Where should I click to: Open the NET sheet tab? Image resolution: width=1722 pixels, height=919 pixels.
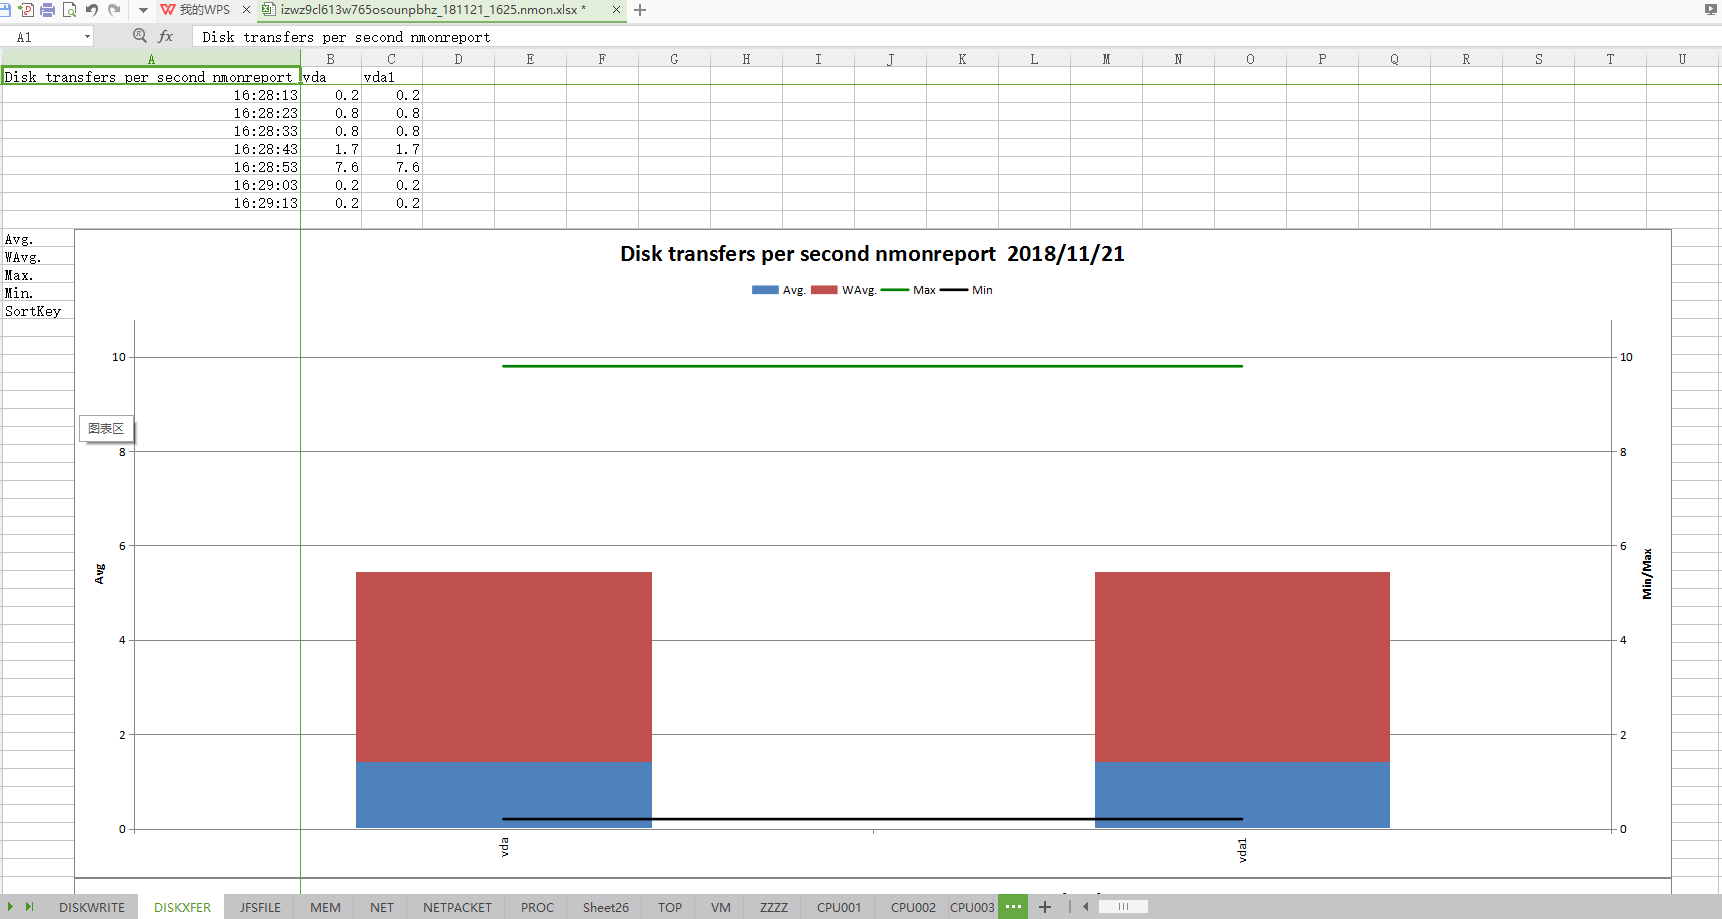pos(382,907)
